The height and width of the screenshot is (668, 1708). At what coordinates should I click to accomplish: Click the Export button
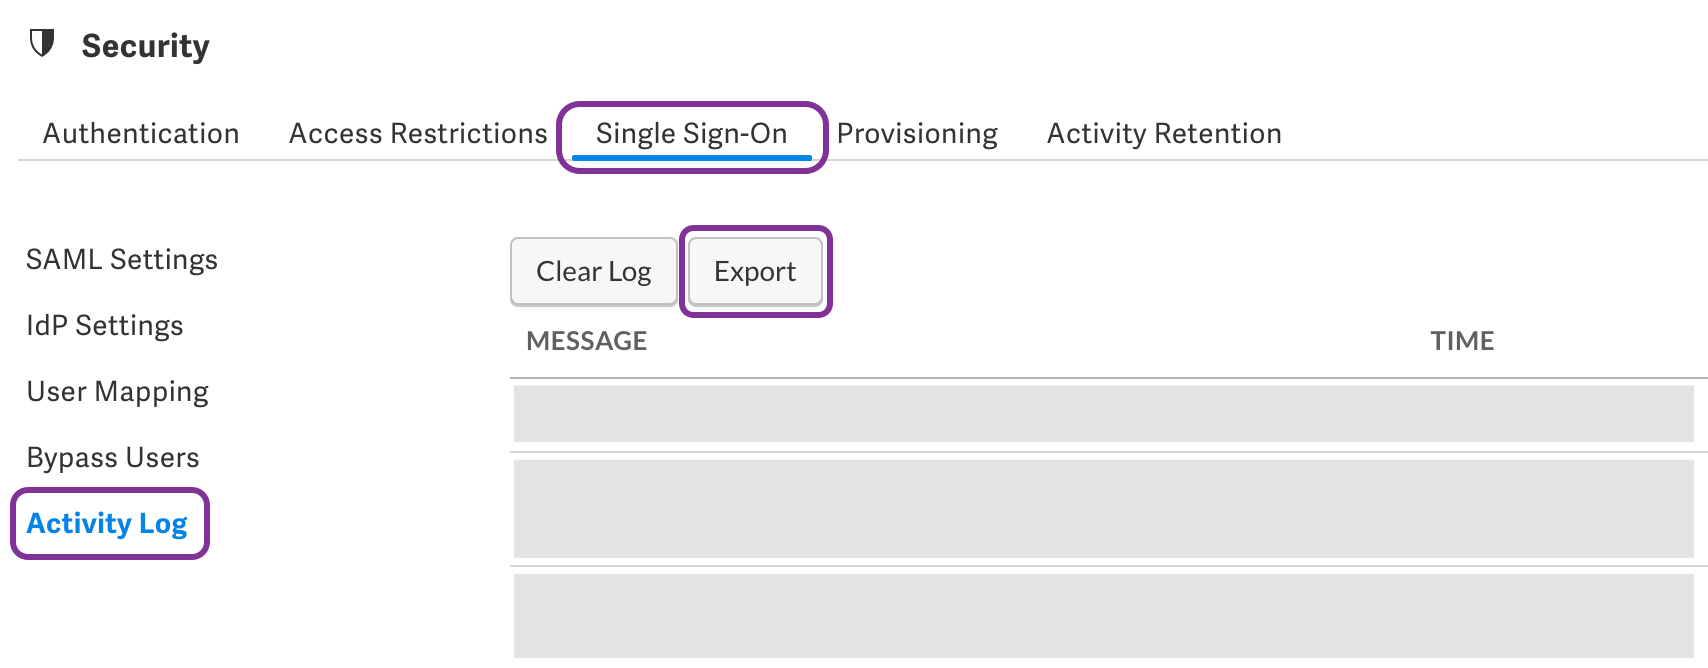[755, 272]
